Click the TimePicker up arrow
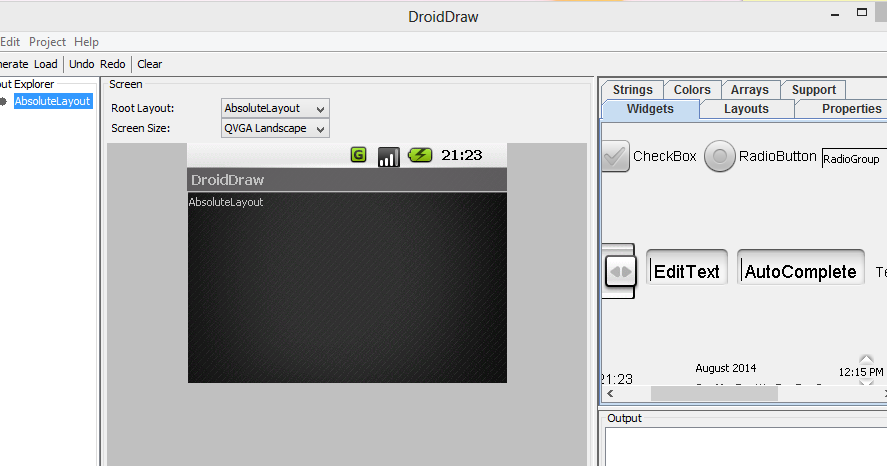The height and width of the screenshot is (466, 887). (866, 359)
